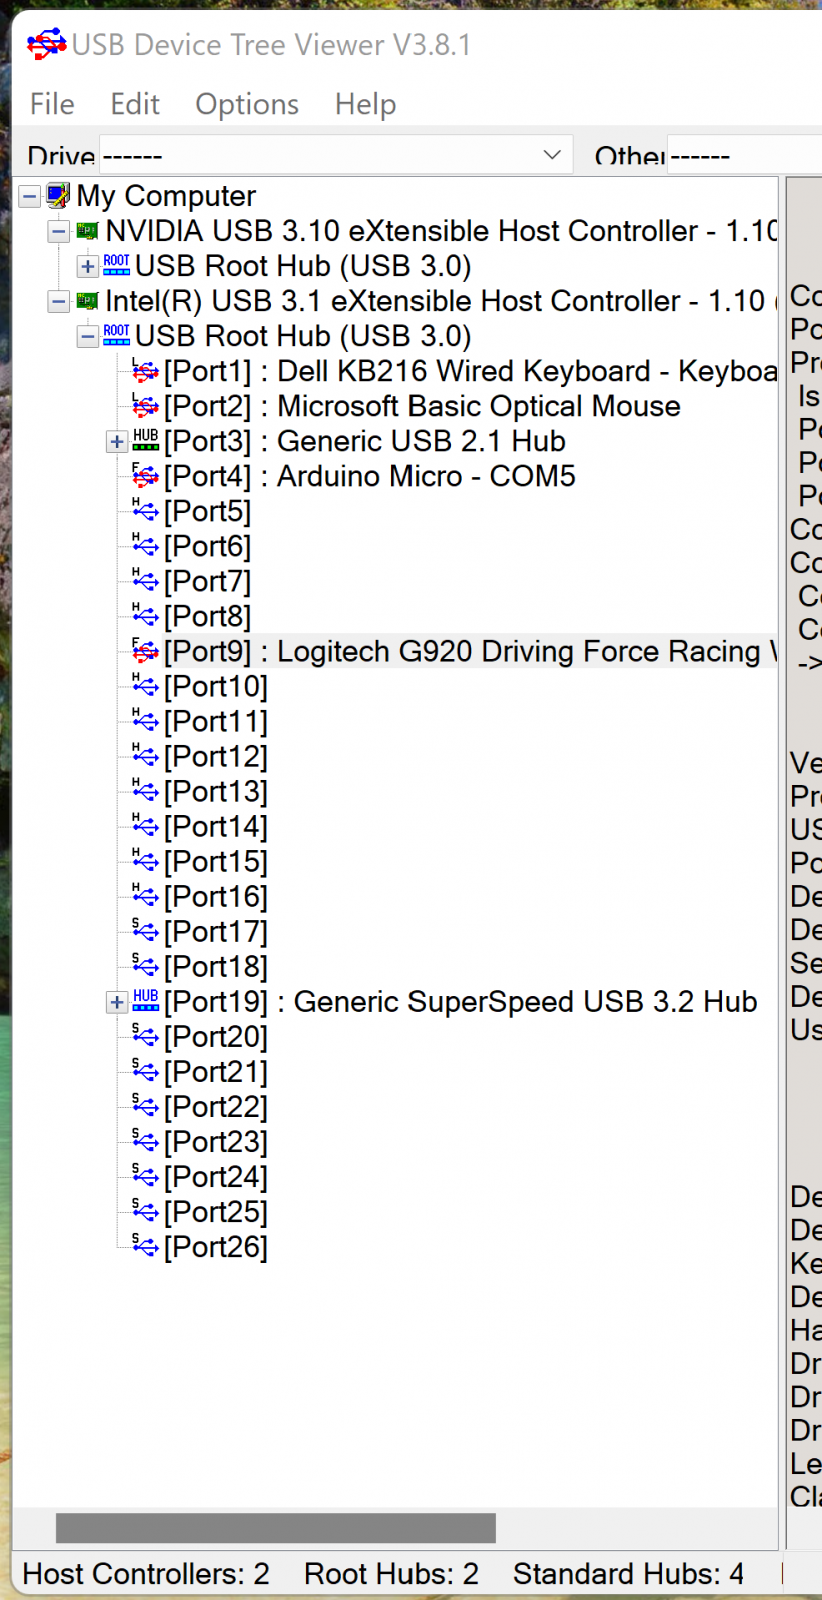
Task: Select the My Computer root label
Action: click(x=166, y=196)
